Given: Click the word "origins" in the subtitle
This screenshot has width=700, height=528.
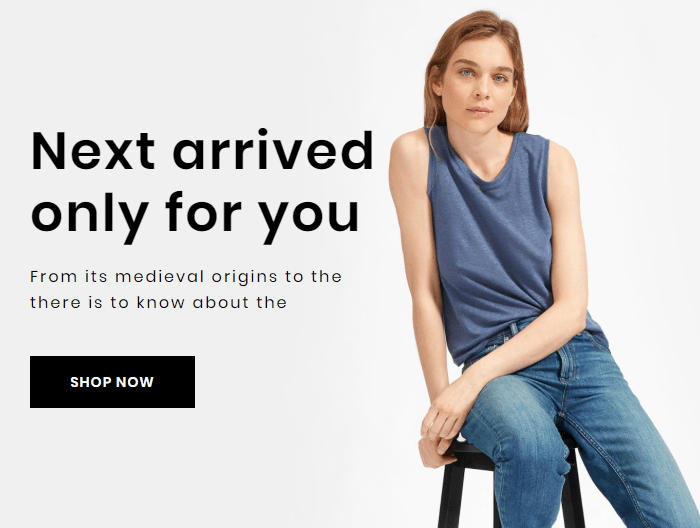Looking at the screenshot, I should click(x=245, y=278).
